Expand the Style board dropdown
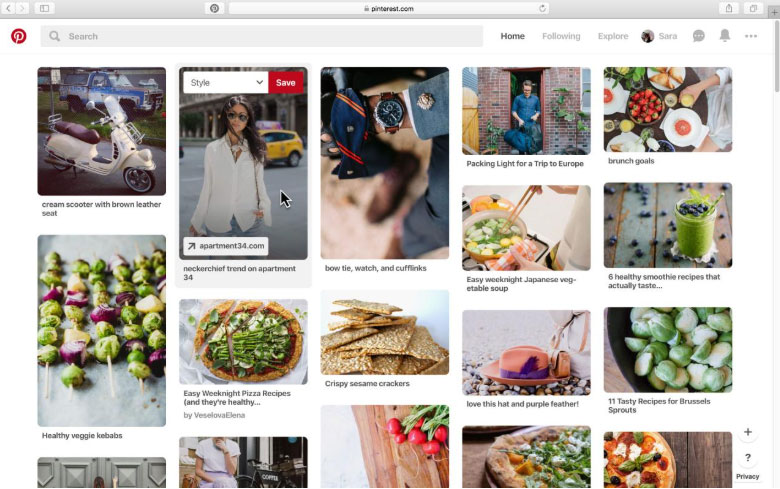780x489 pixels. 226,83
